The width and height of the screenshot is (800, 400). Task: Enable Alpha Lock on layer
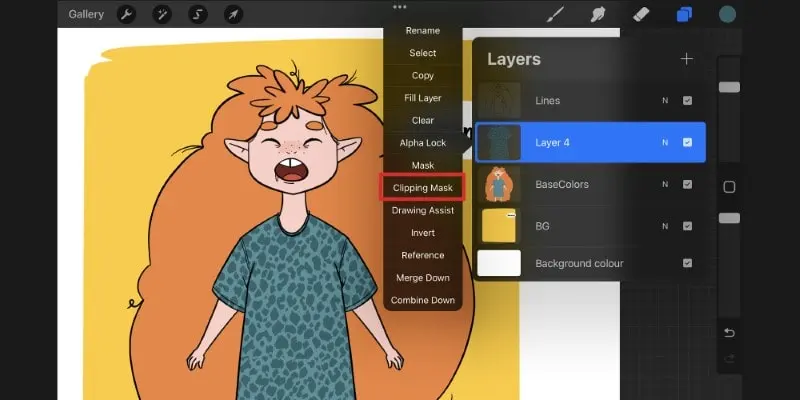422,143
